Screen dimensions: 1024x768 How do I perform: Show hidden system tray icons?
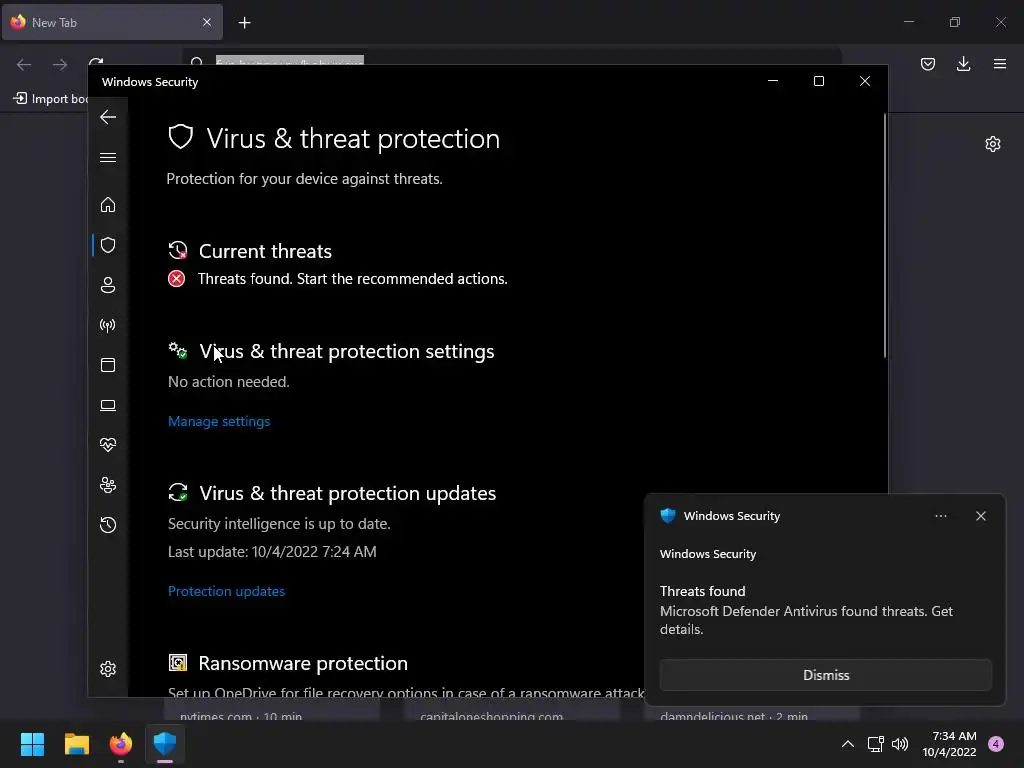click(848, 744)
